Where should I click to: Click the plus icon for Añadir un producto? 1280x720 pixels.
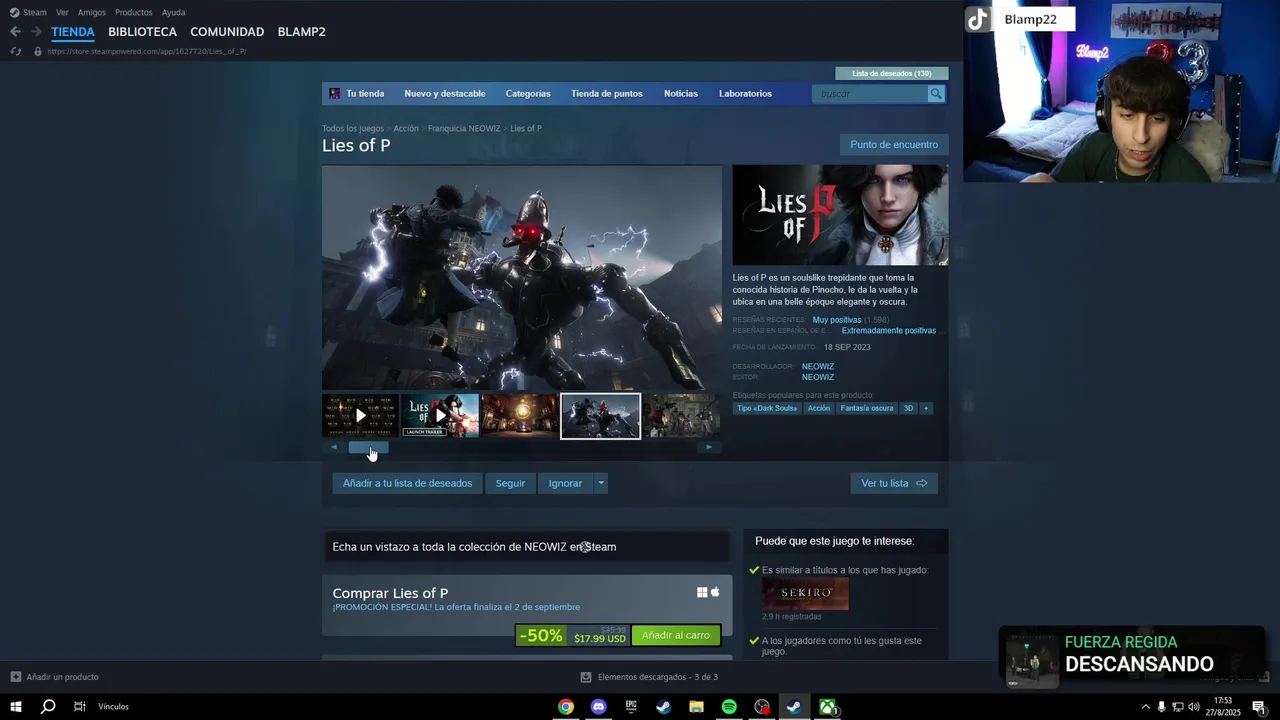[x=15, y=677]
